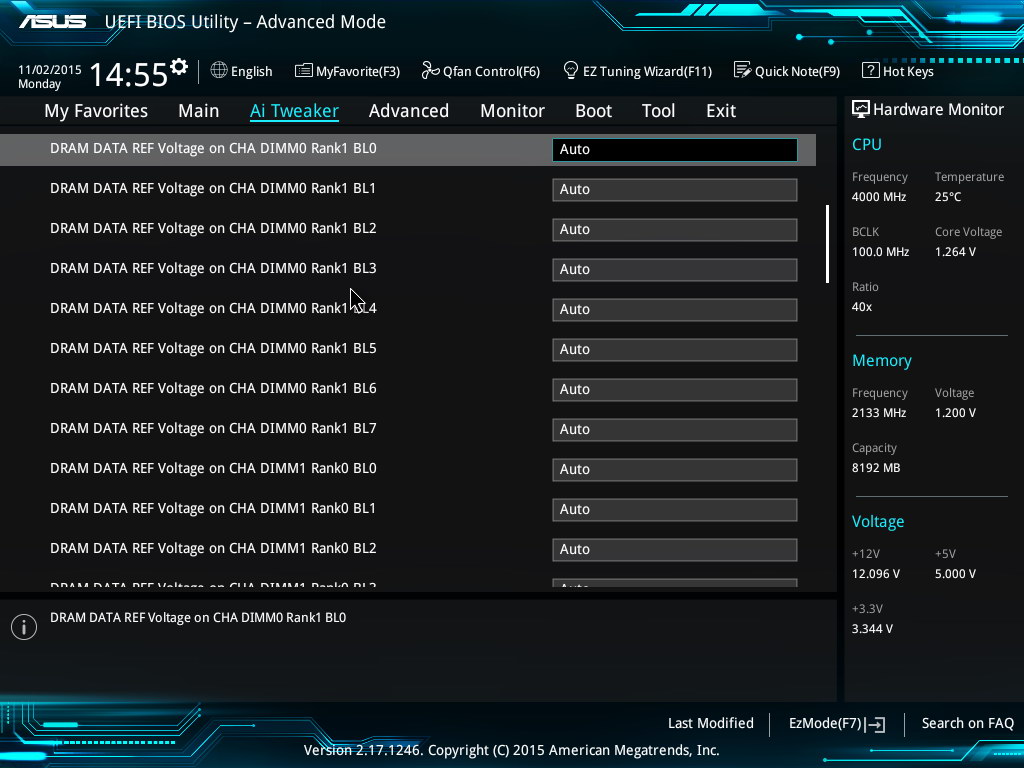
Task: Click the Hardware Monitor display icon
Action: [860, 110]
